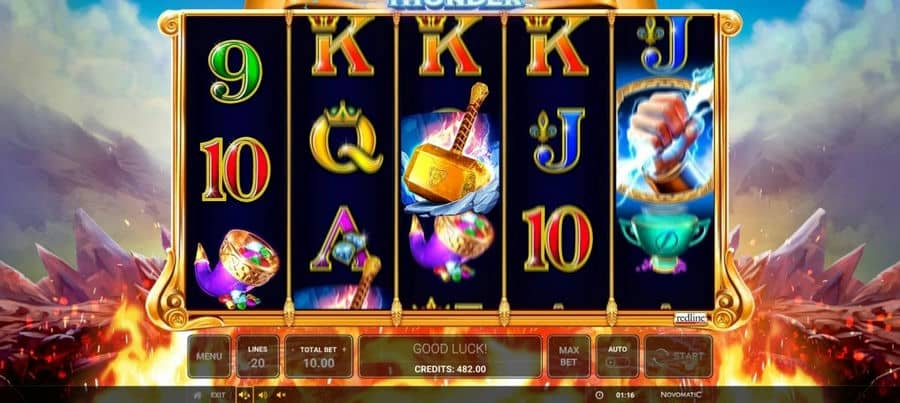This screenshot has height=403, width=900.
Task: Click the home icon beside EXIT
Action: 198,395
